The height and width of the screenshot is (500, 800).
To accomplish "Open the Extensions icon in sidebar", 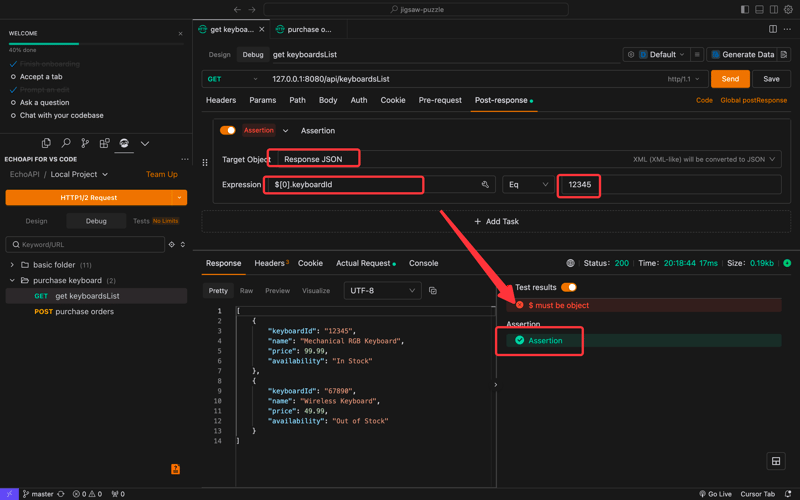I will click(x=104, y=144).
